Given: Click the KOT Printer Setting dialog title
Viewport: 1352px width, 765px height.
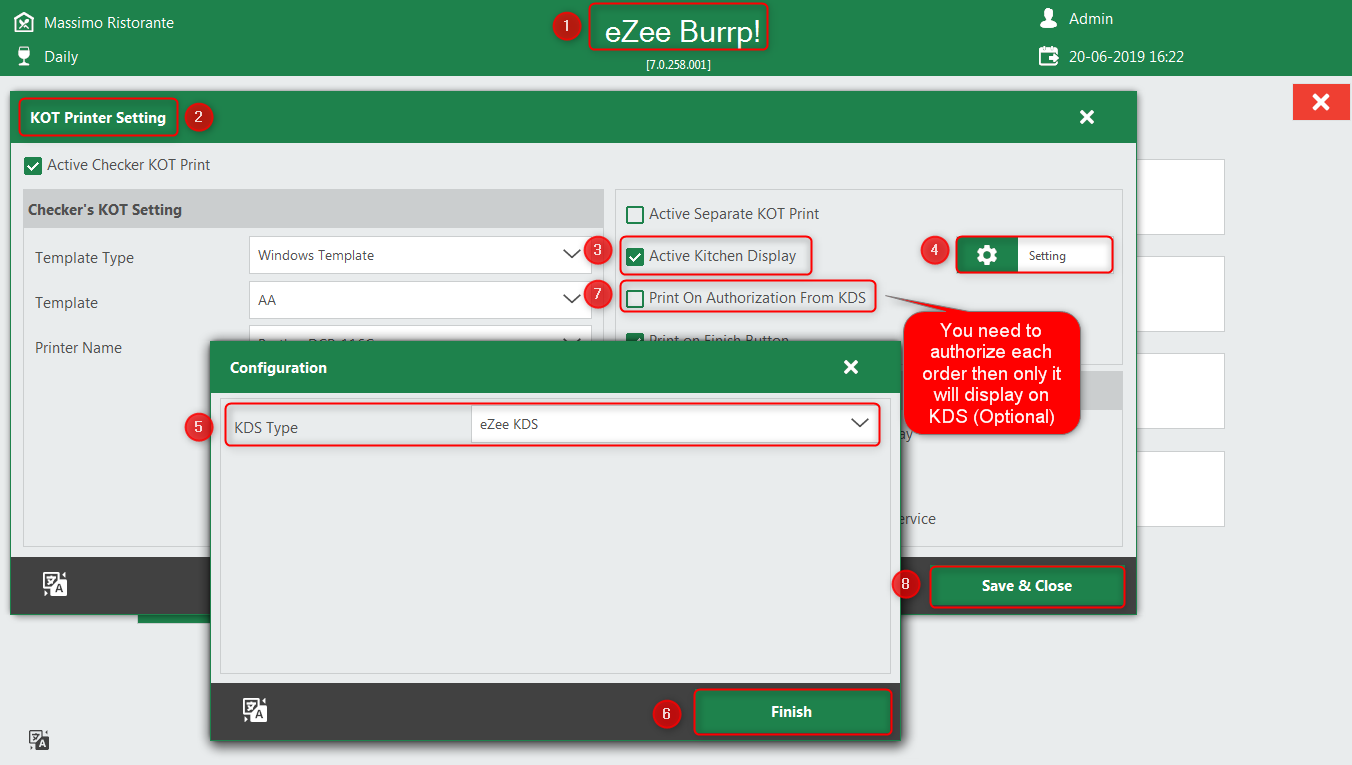Looking at the screenshot, I should 98,117.
